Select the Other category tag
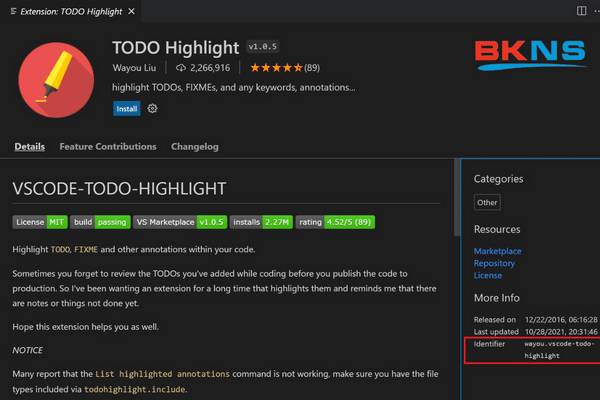This screenshot has width=600, height=400. tap(487, 202)
